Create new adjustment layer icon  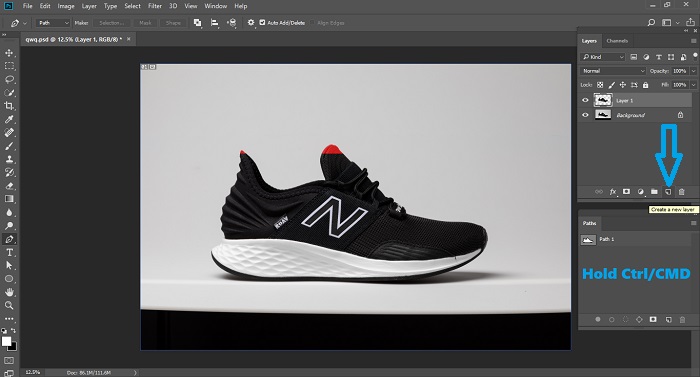[641, 192]
